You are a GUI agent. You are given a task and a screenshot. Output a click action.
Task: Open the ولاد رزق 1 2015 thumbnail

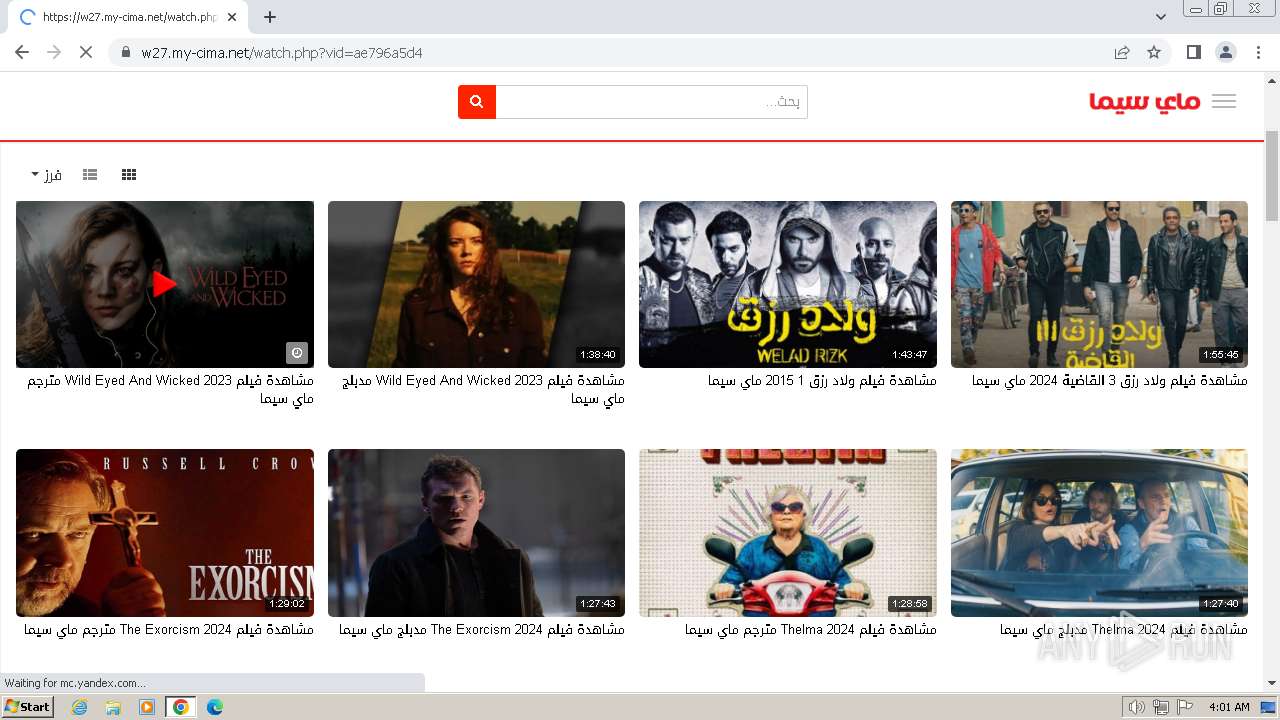click(x=788, y=284)
